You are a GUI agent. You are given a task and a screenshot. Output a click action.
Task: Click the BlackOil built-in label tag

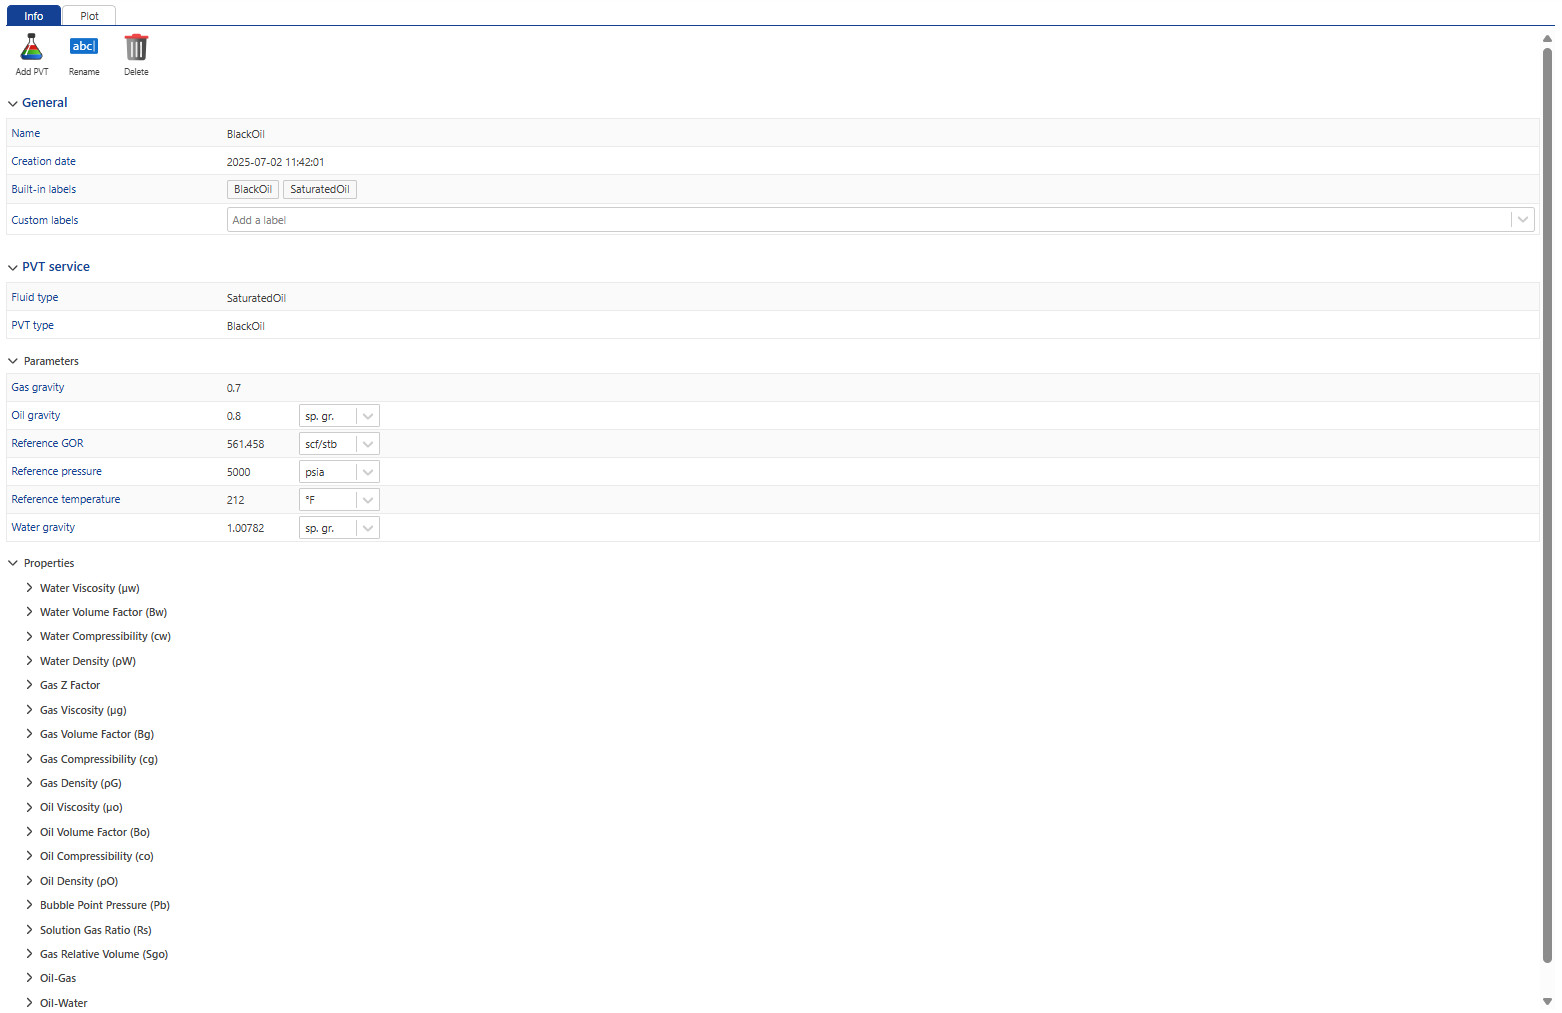252,189
